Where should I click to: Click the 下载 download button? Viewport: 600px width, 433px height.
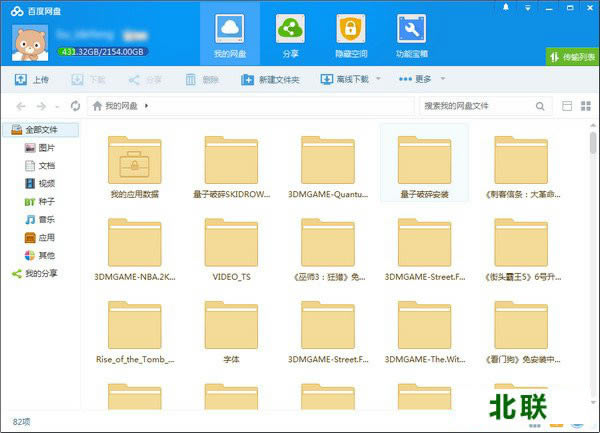pyautogui.click(x=88, y=80)
